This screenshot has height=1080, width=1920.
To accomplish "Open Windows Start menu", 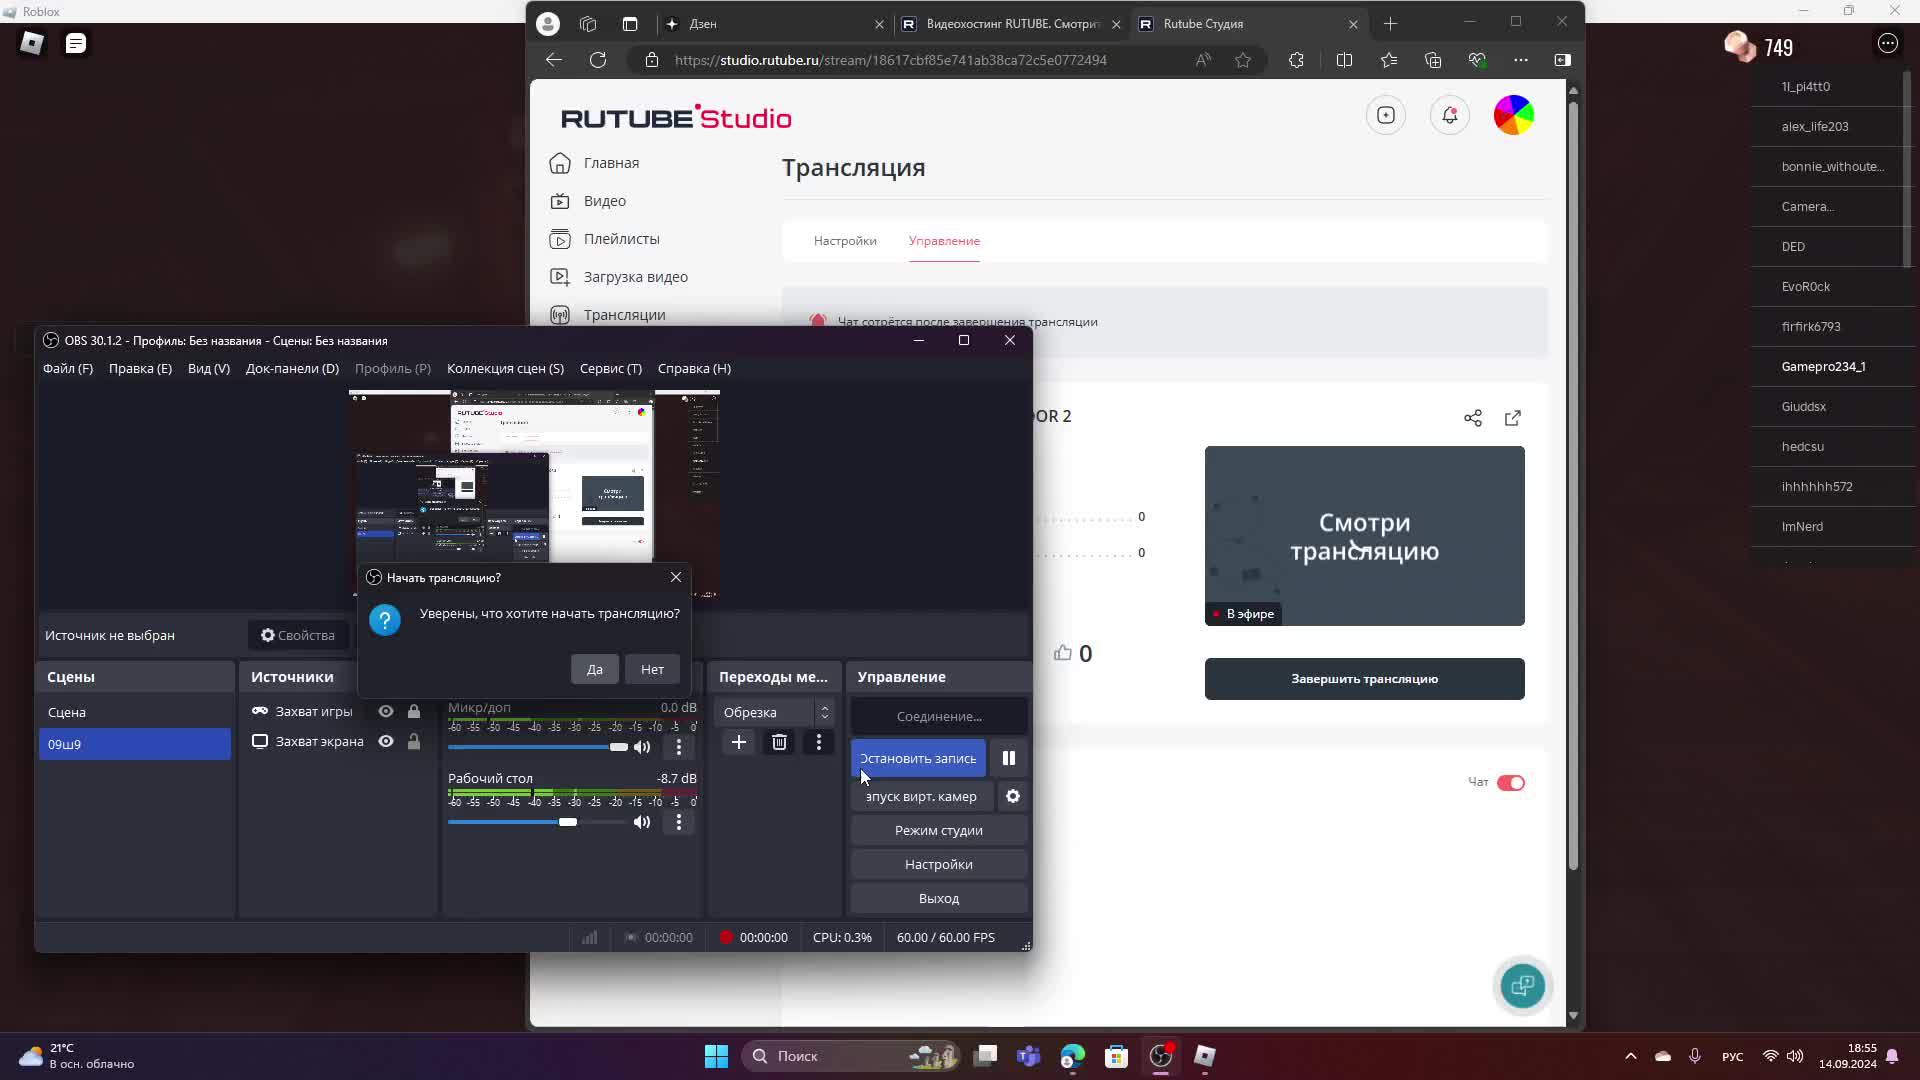I will [x=716, y=1056].
